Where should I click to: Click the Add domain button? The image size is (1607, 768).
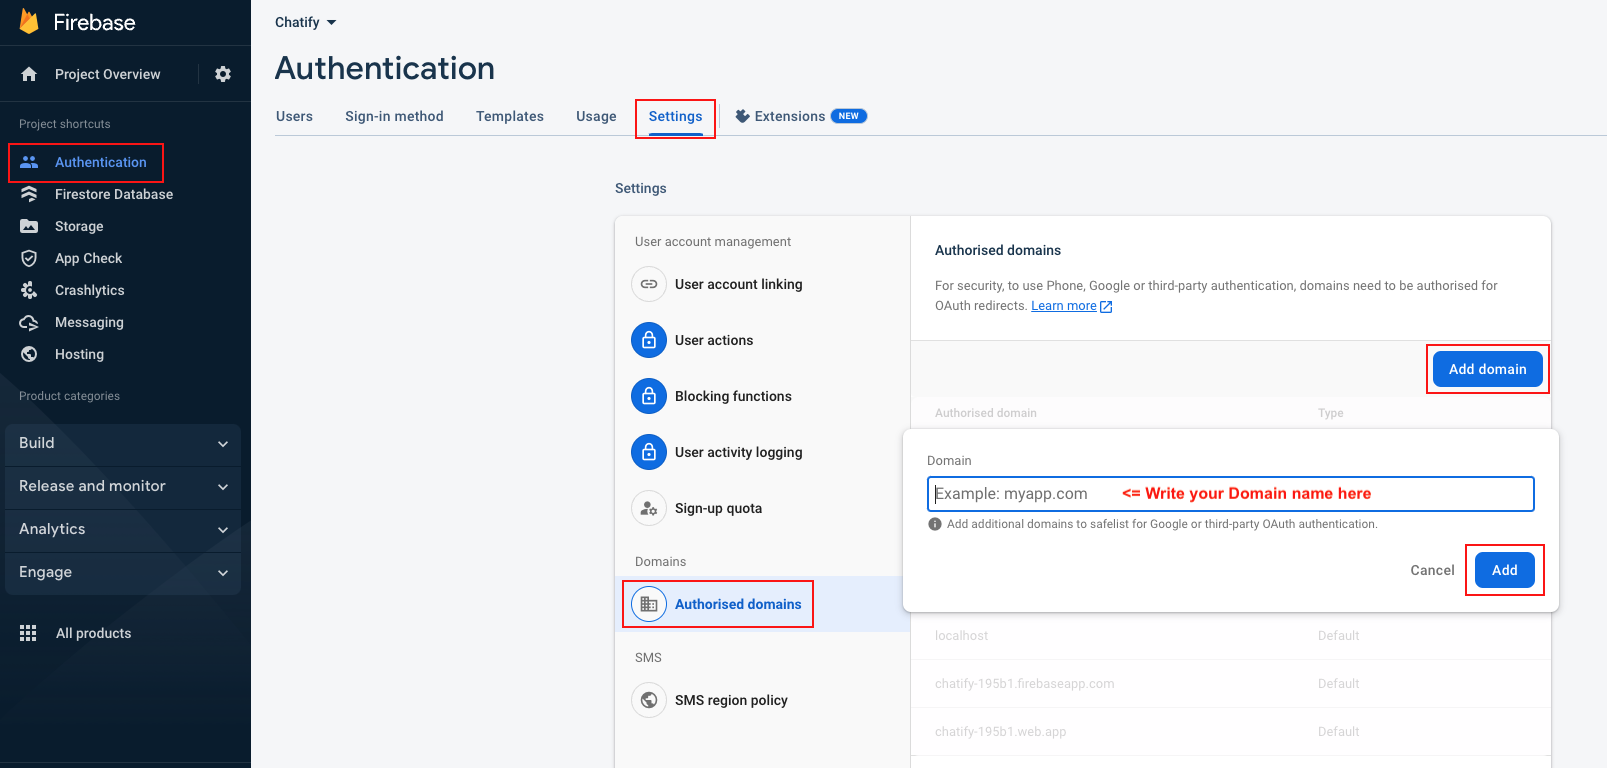coord(1487,369)
